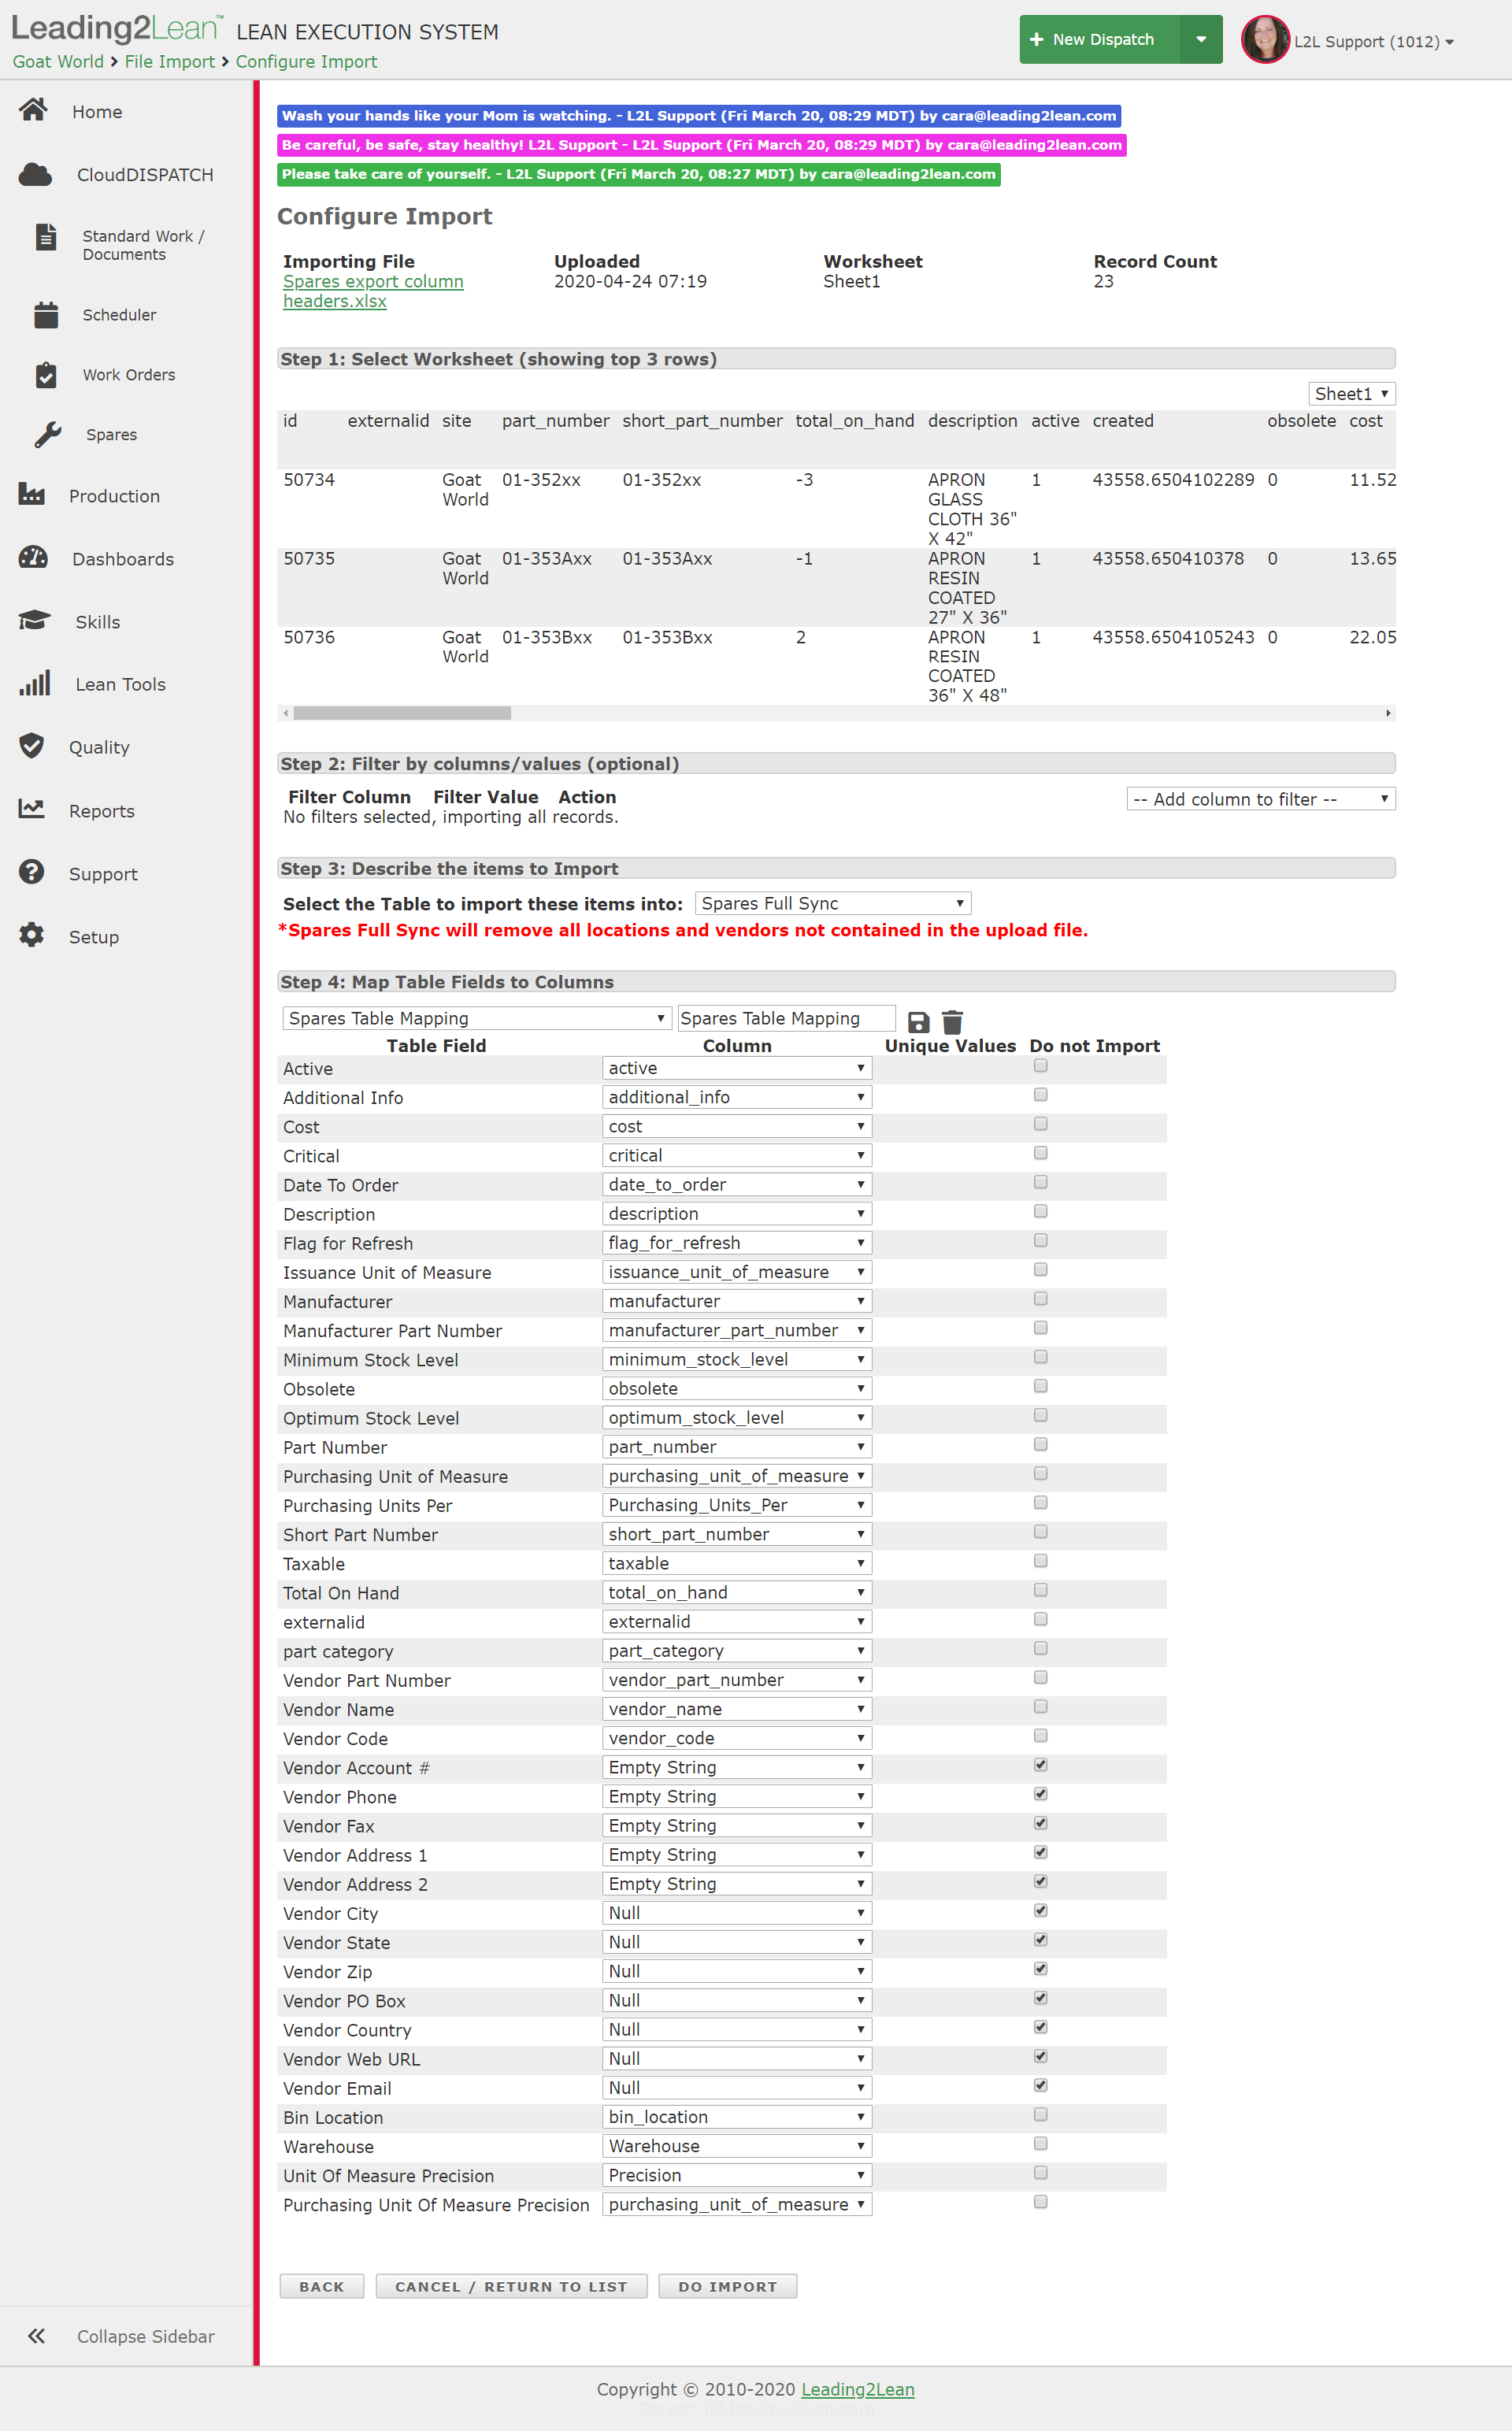Viewport: 1512px width, 2431px height.
Task: Go to File Import breadcrumb
Action: tap(170, 62)
